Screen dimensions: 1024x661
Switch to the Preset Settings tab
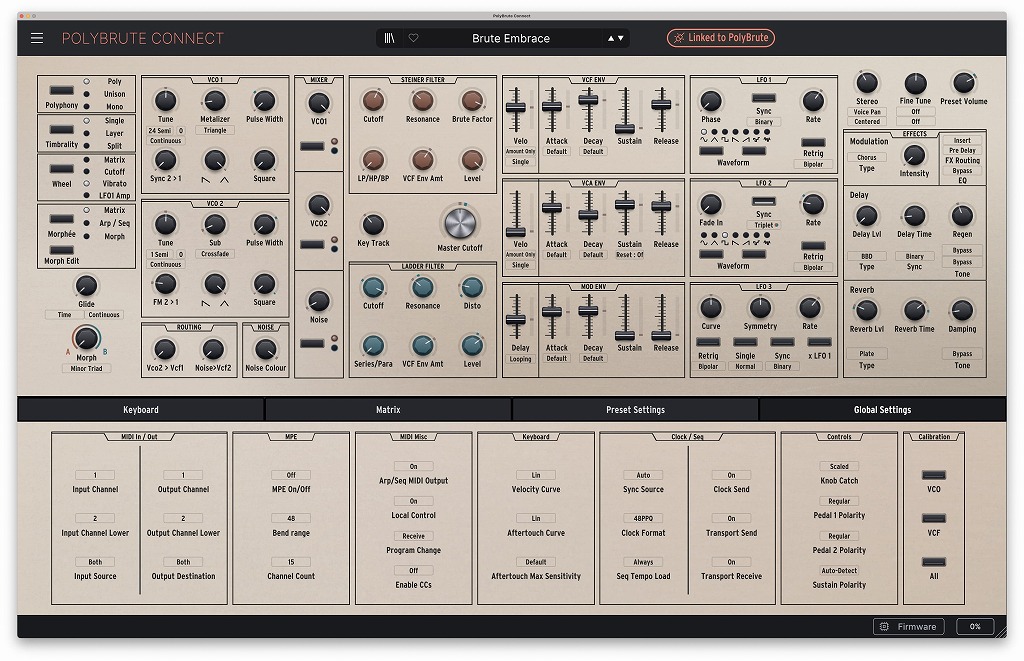pyautogui.click(x=635, y=410)
